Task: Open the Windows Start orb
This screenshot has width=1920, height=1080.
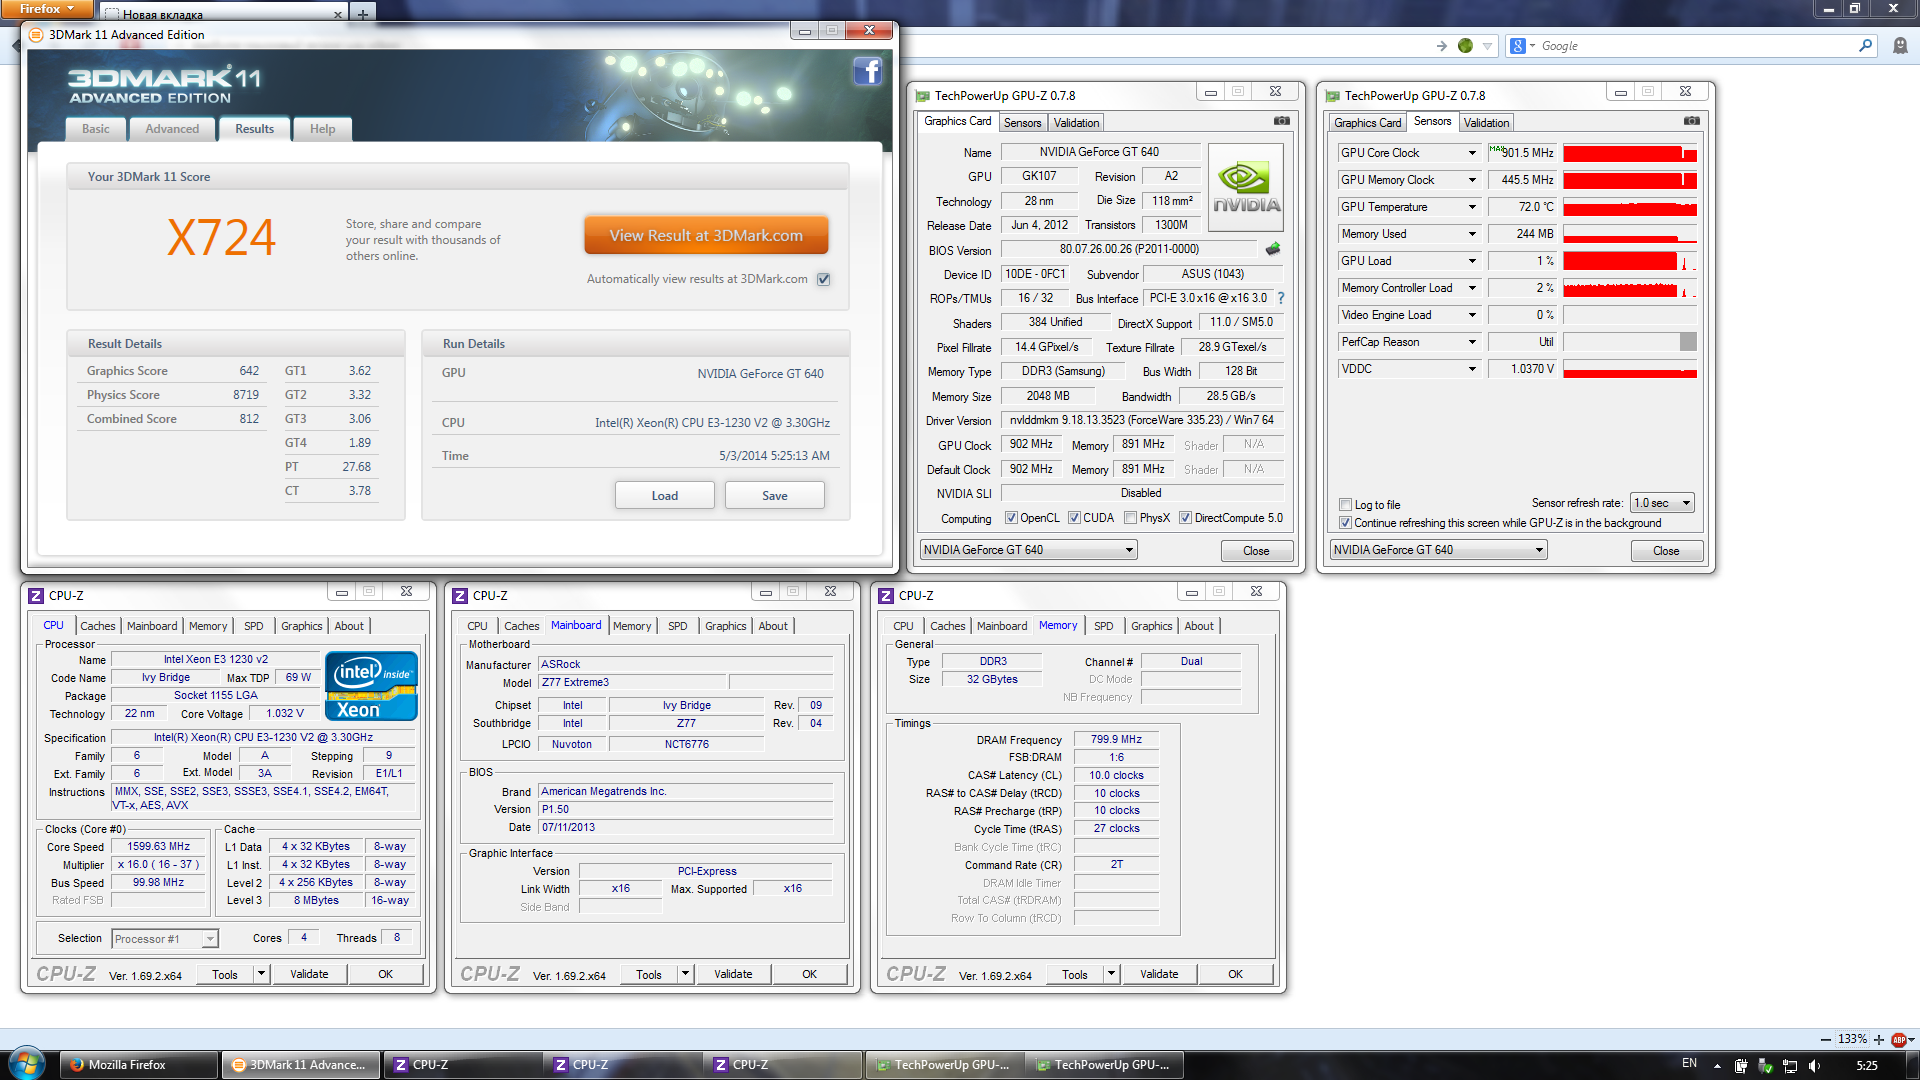Action: click(x=27, y=1064)
